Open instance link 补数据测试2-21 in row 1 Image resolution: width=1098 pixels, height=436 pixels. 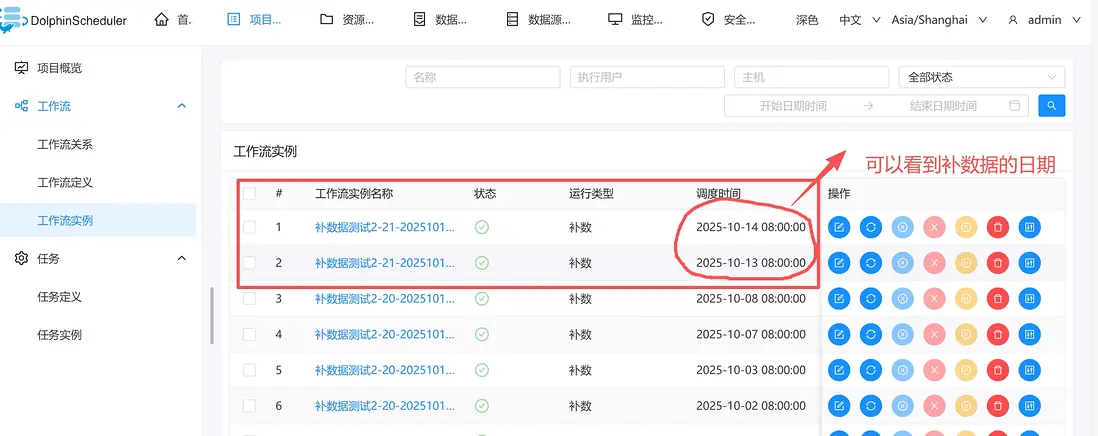click(384, 227)
